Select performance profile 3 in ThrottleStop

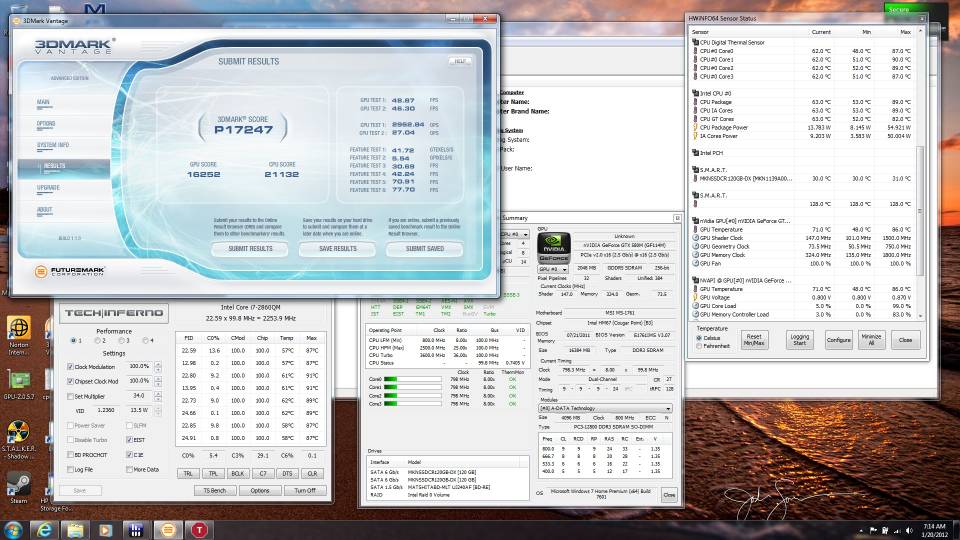tap(122, 340)
